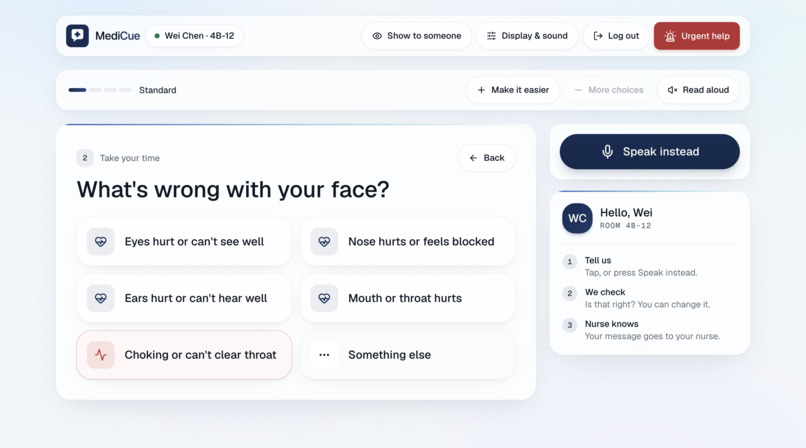
Task: Click the WC avatar circle
Action: tap(577, 218)
